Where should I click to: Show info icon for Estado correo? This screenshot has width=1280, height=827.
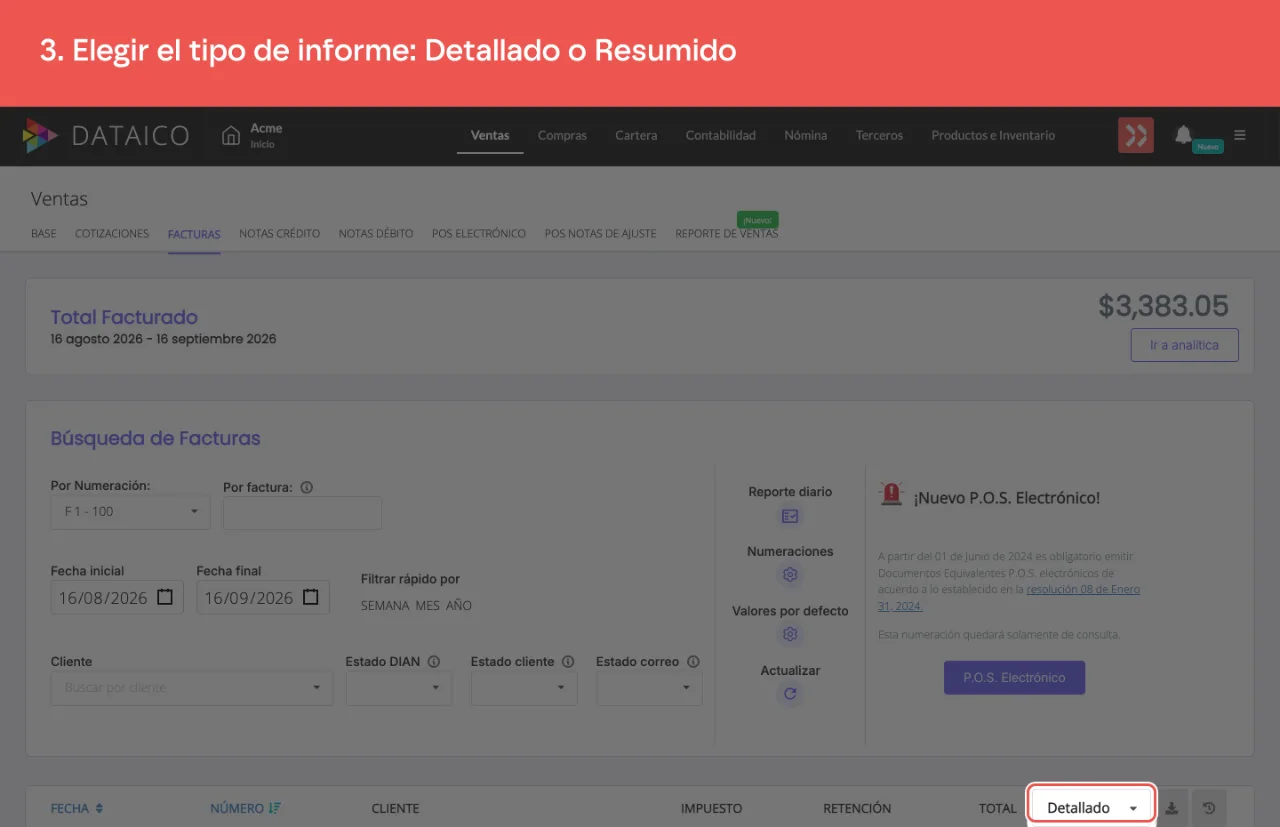[x=693, y=662]
